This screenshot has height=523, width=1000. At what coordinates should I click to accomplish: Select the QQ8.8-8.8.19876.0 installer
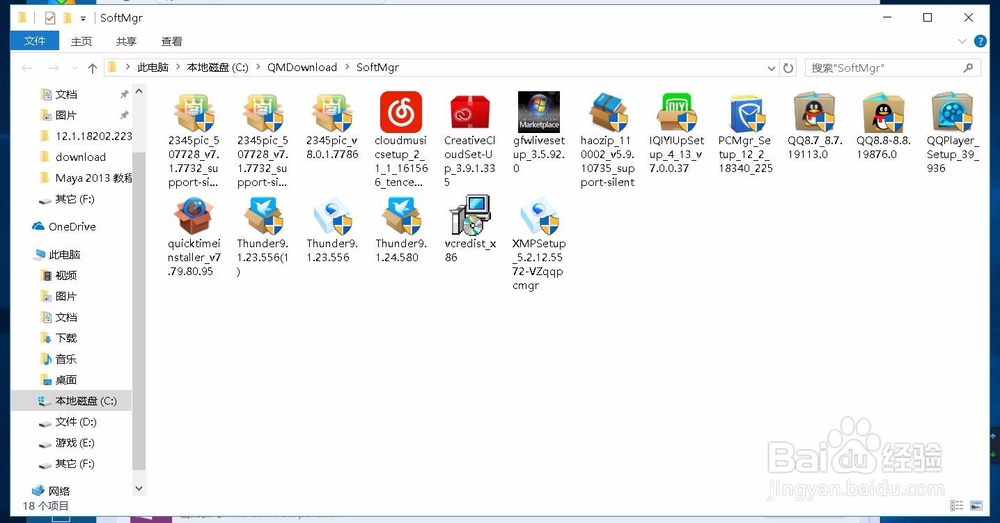pyautogui.click(x=883, y=126)
